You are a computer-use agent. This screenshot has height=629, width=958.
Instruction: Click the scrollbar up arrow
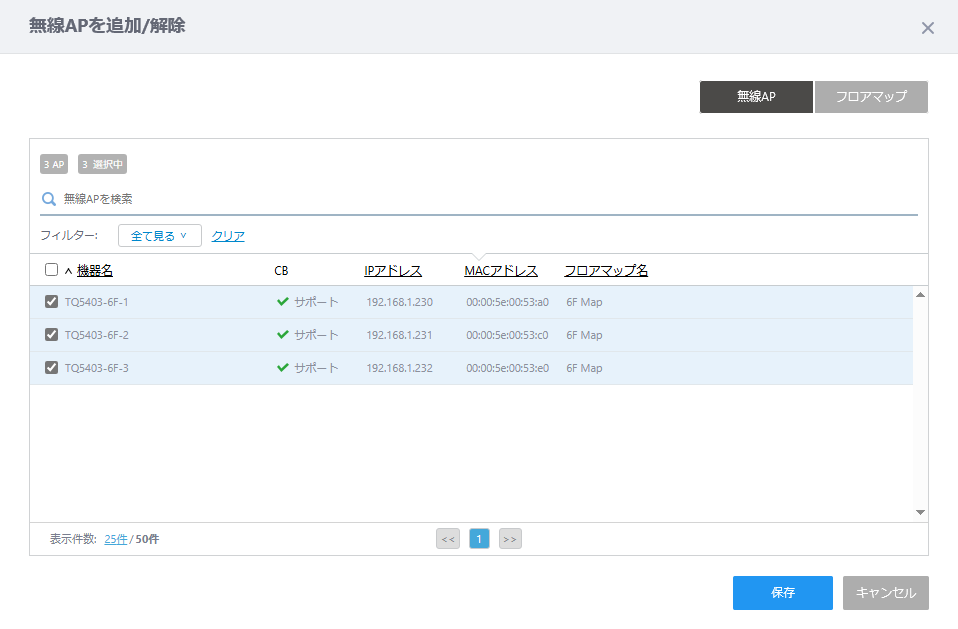920,295
